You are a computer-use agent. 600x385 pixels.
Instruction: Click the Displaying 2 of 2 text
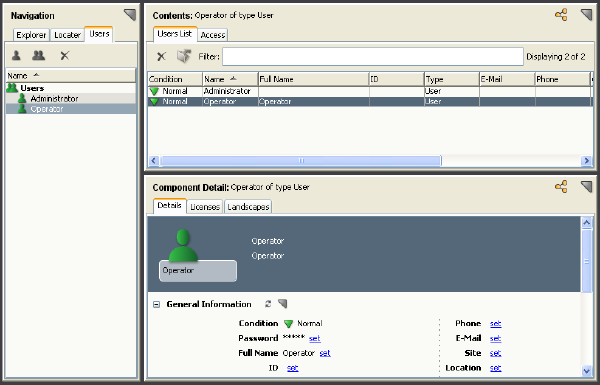[556, 57]
